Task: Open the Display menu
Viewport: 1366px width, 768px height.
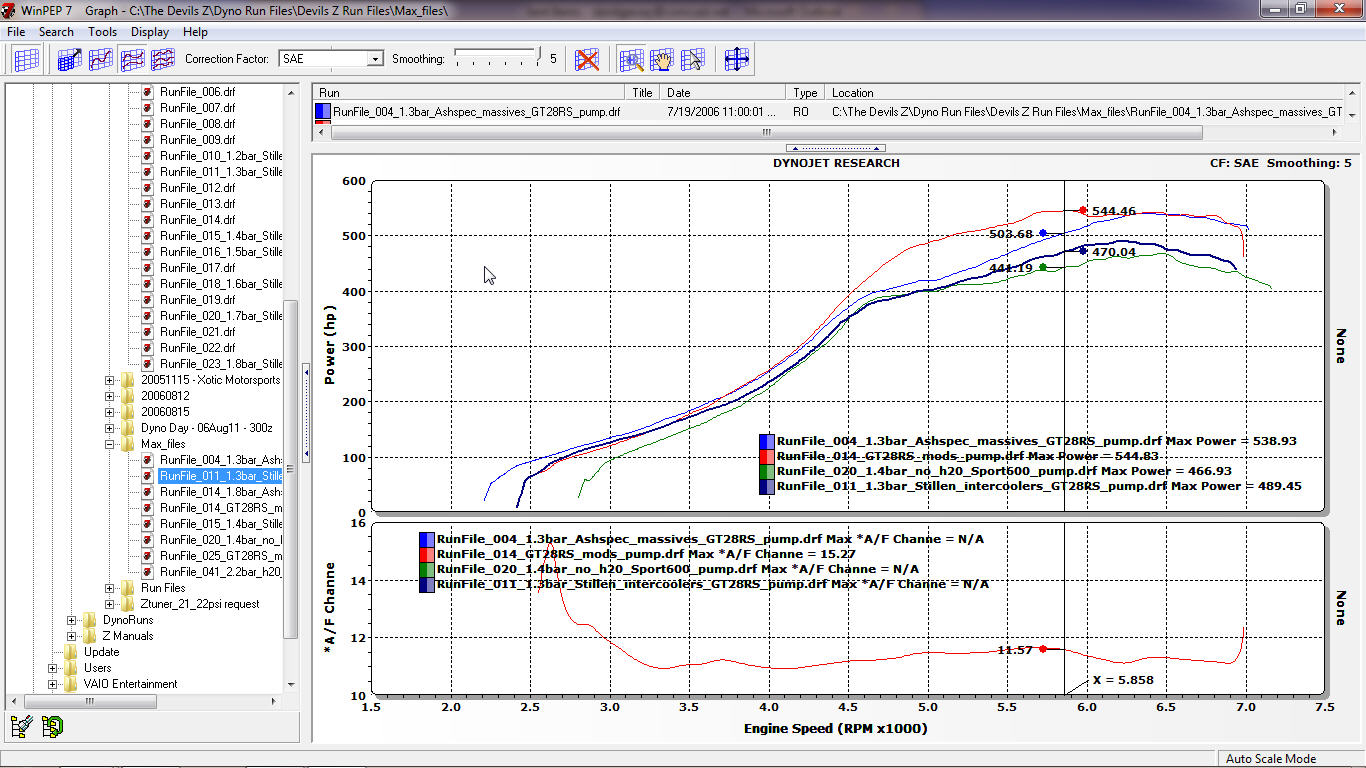Action: coord(150,32)
